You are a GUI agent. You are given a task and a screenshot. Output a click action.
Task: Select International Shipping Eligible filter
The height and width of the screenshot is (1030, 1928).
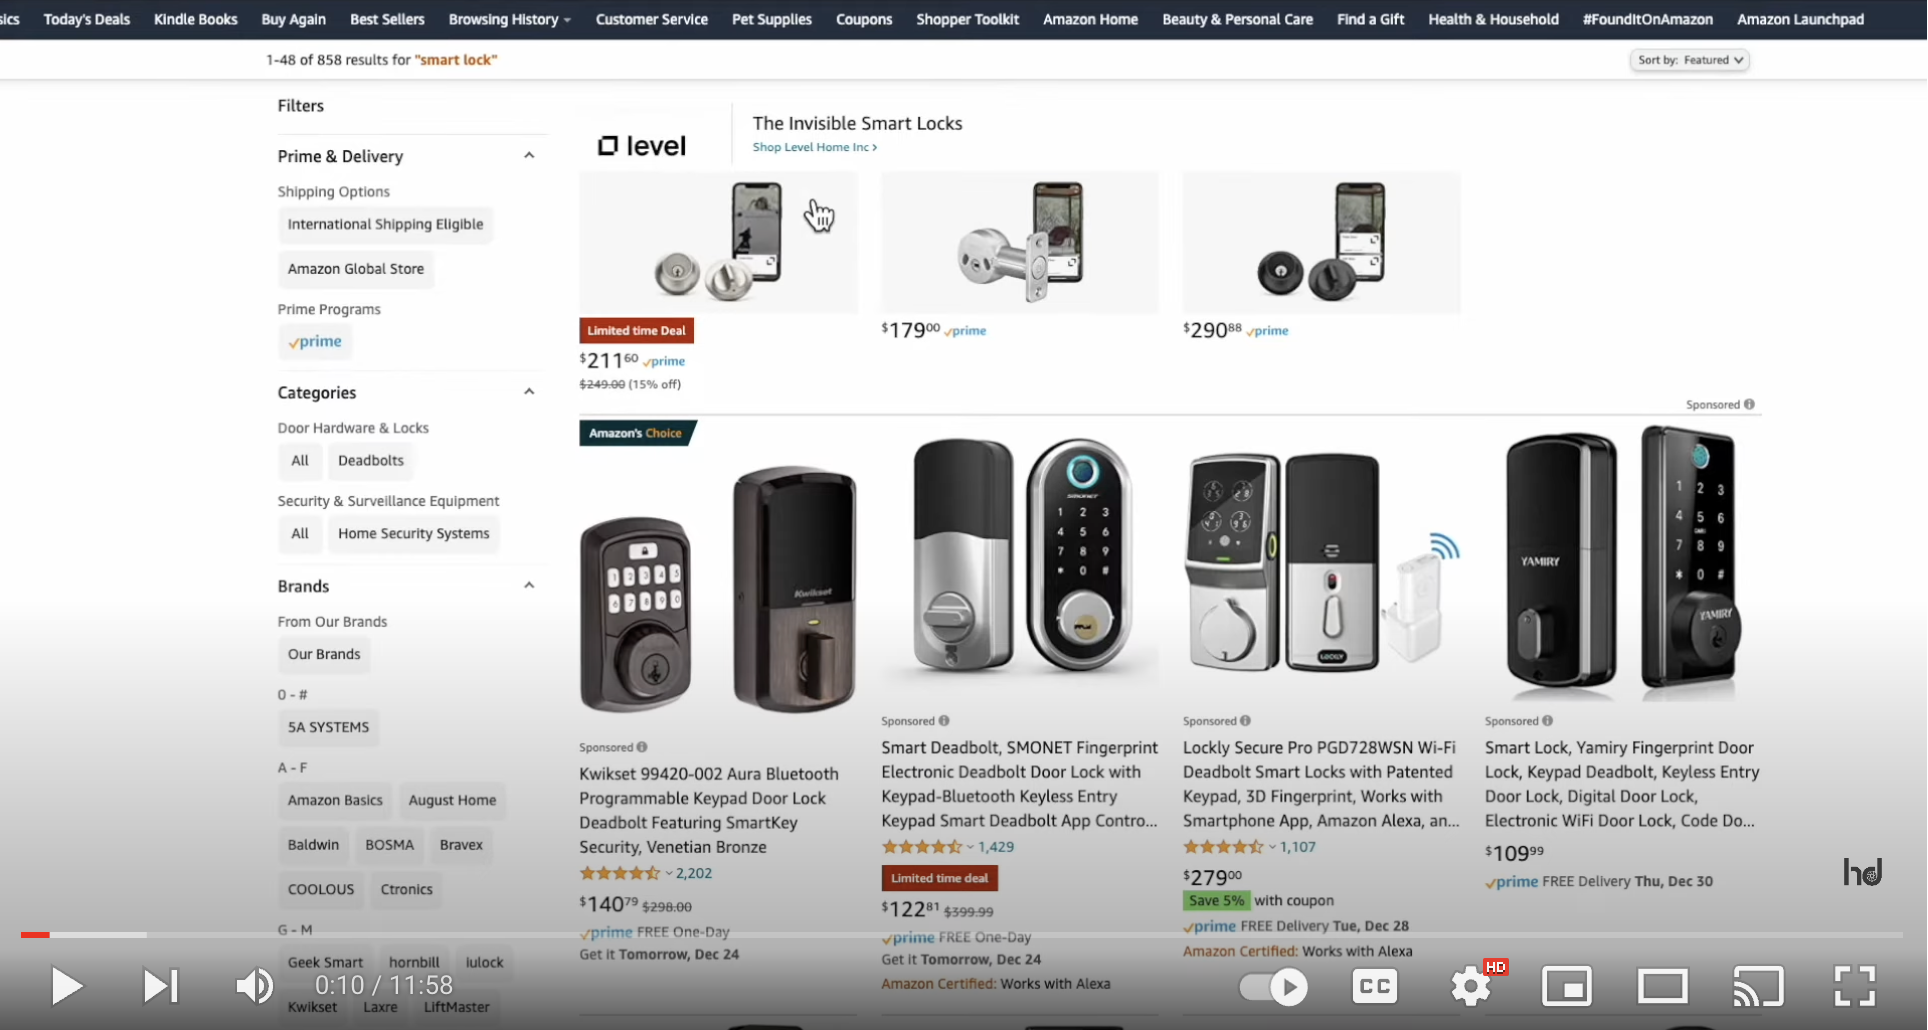(385, 224)
